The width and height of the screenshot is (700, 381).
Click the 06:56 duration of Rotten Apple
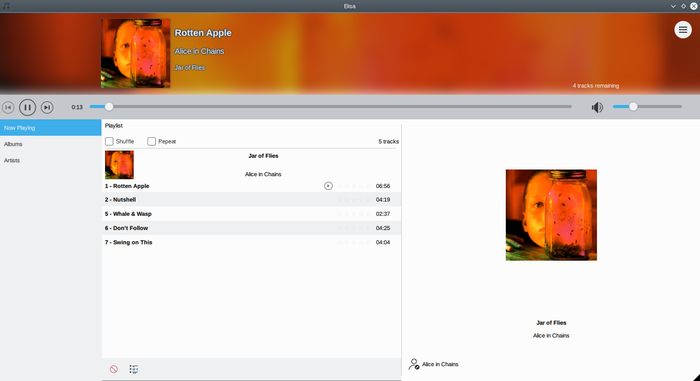(383, 186)
